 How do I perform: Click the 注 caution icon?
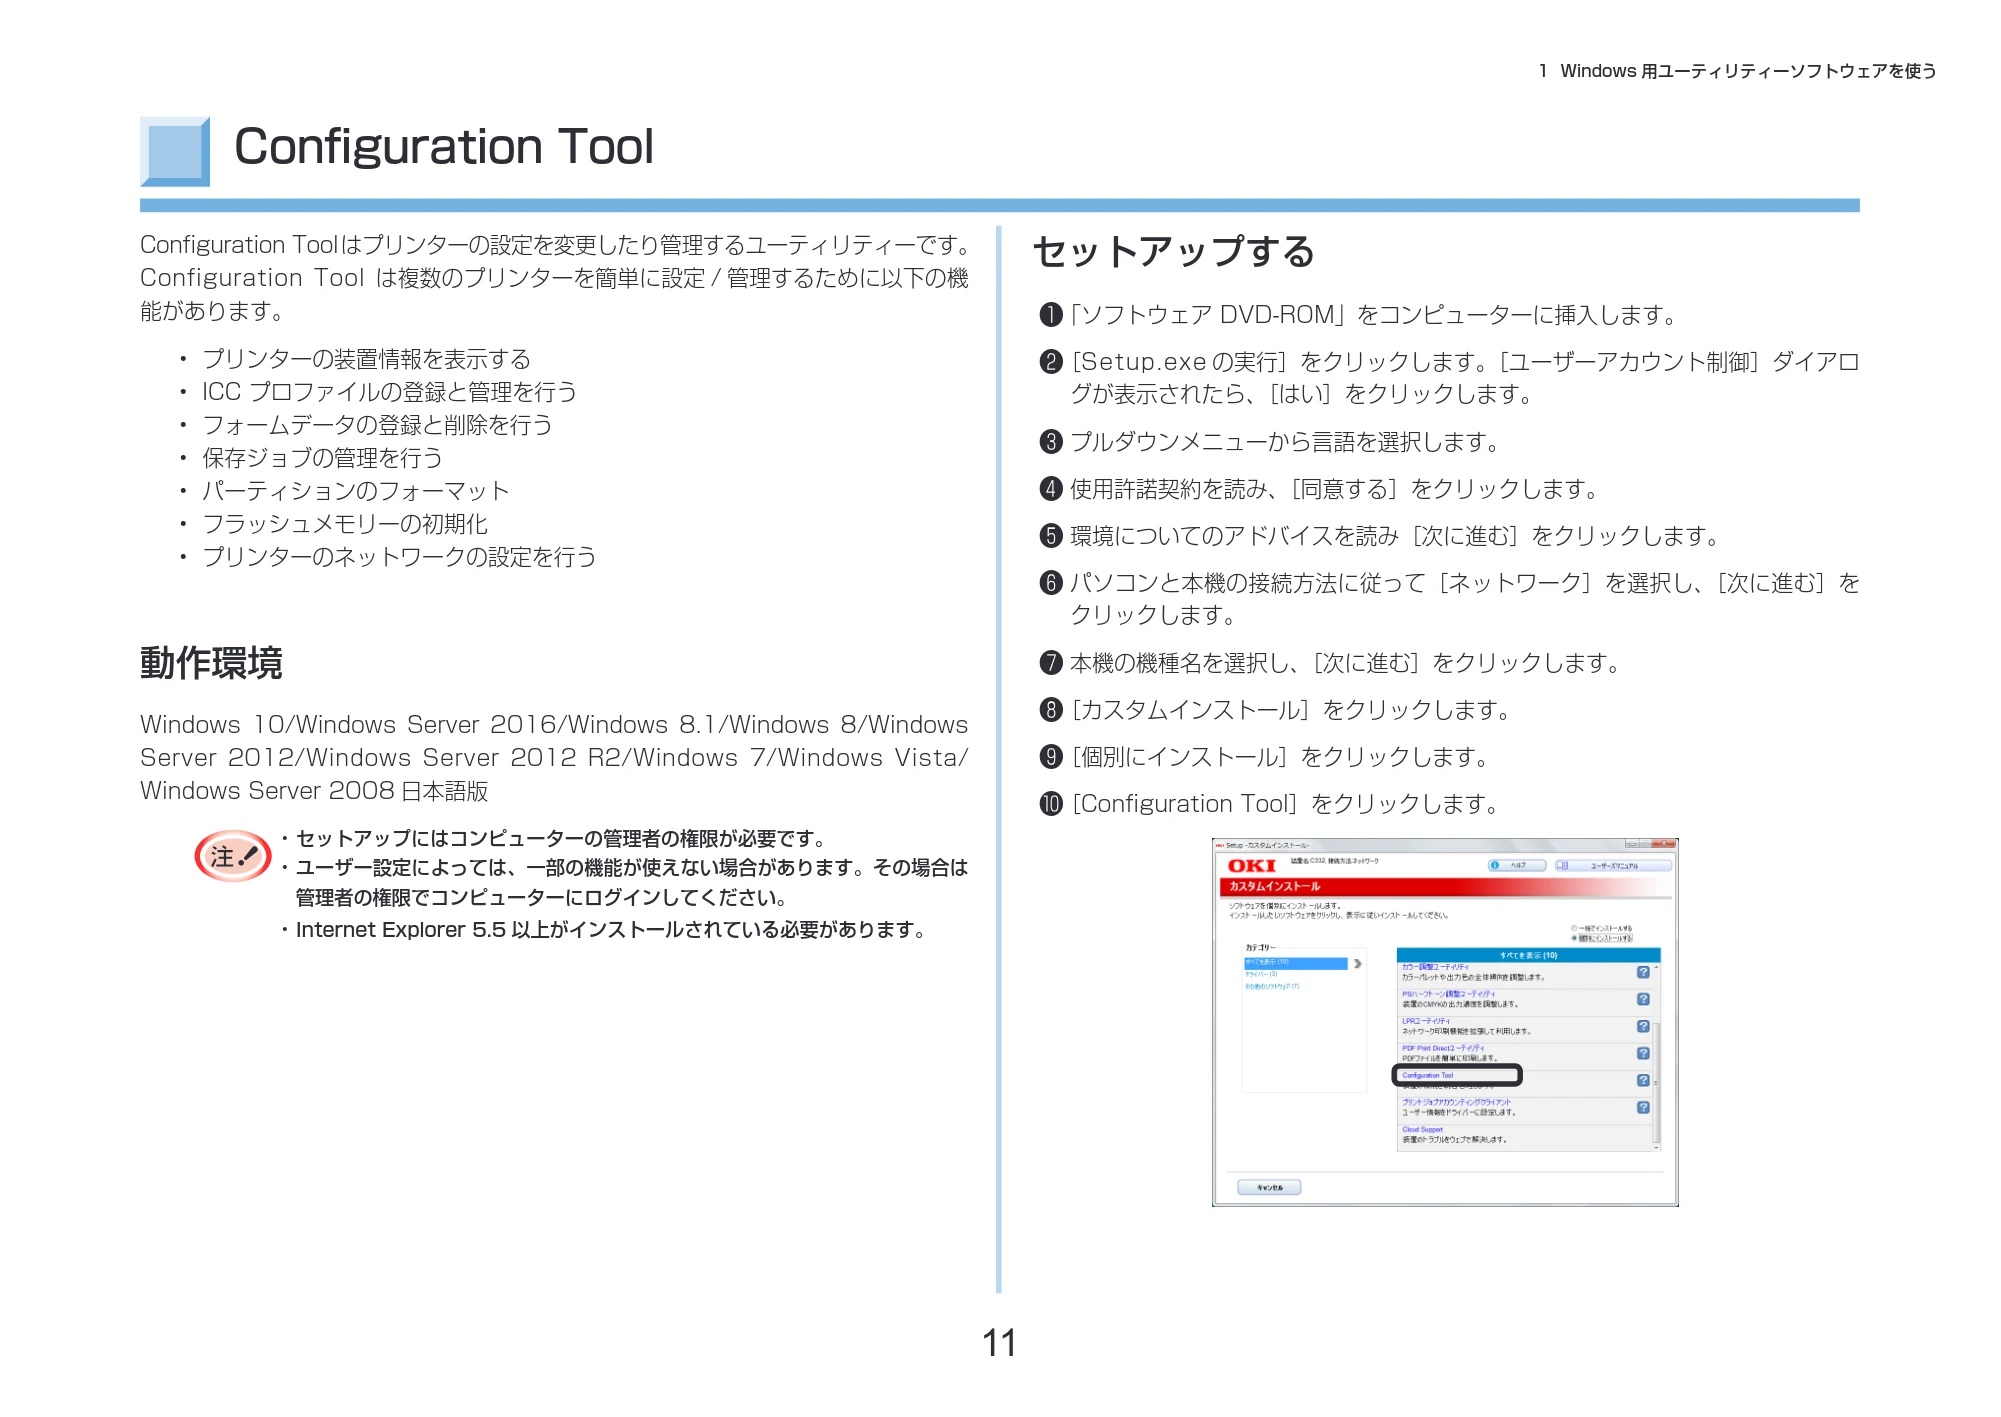233,856
